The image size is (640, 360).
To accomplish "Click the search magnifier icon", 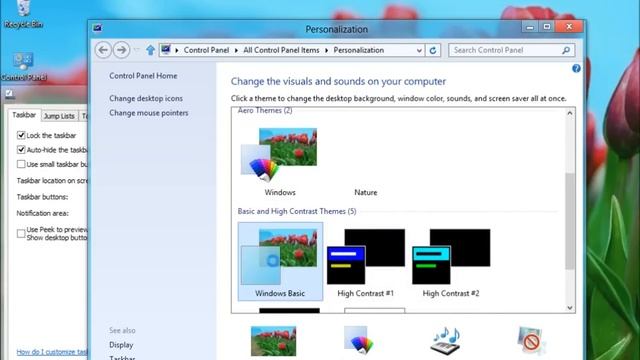I will [x=566, y=50].
